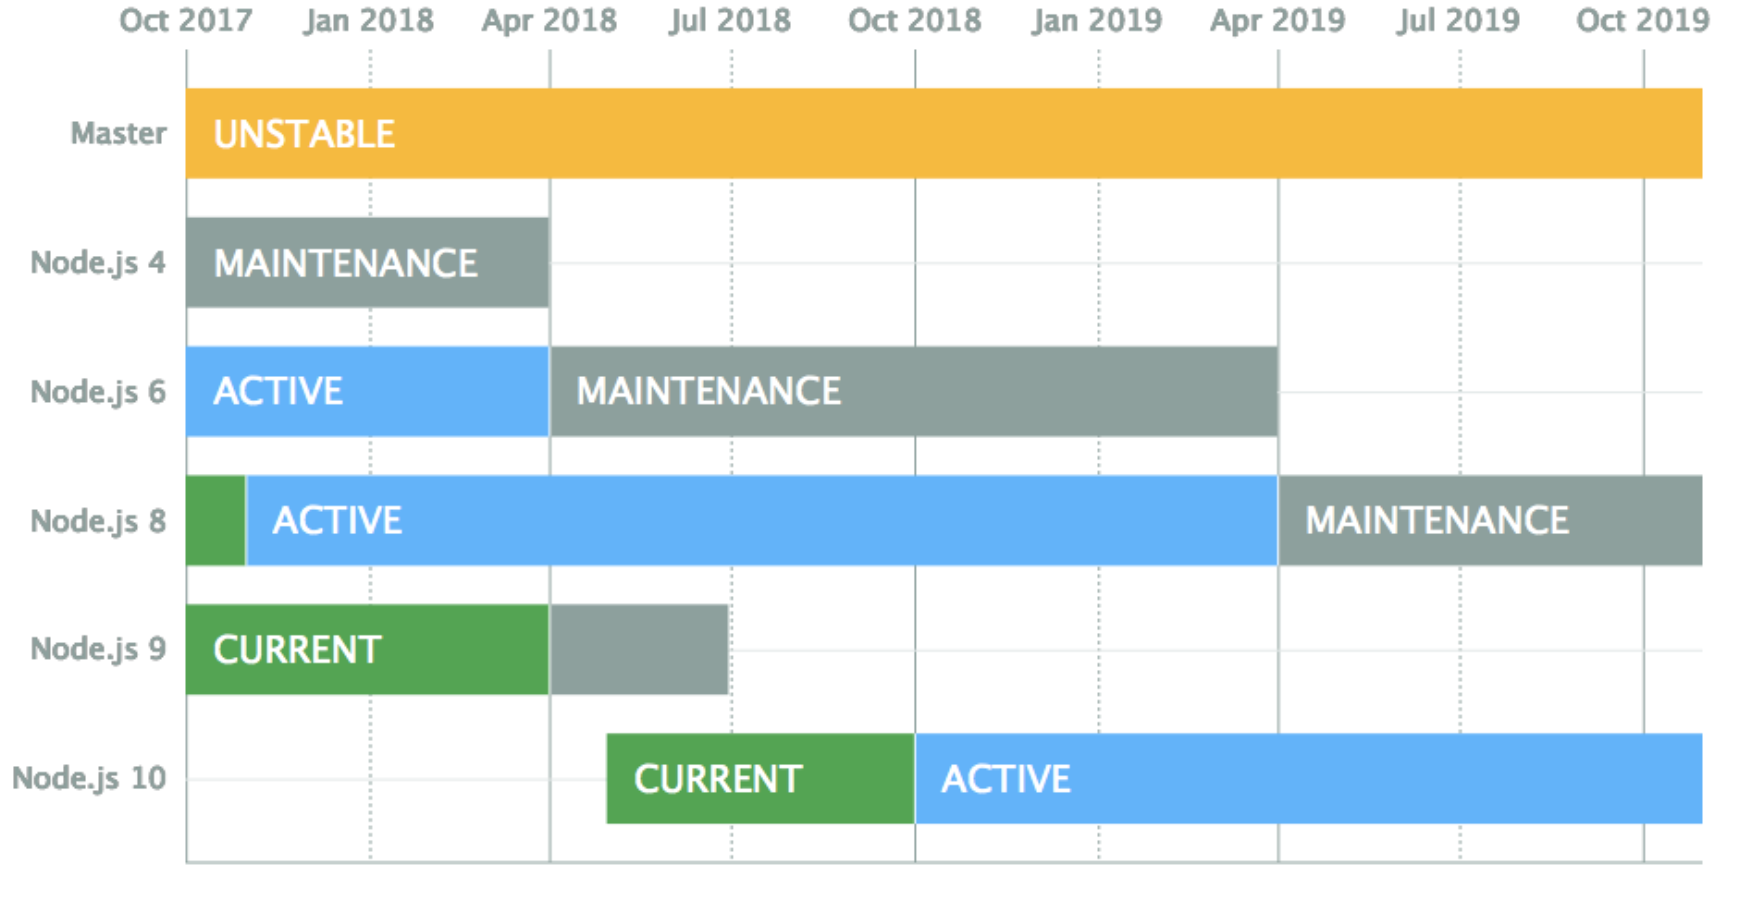The image size is (1758, 908).
Task: Click the blue ACTIVE bar for Node.js 6
Action: pos(367,392)
